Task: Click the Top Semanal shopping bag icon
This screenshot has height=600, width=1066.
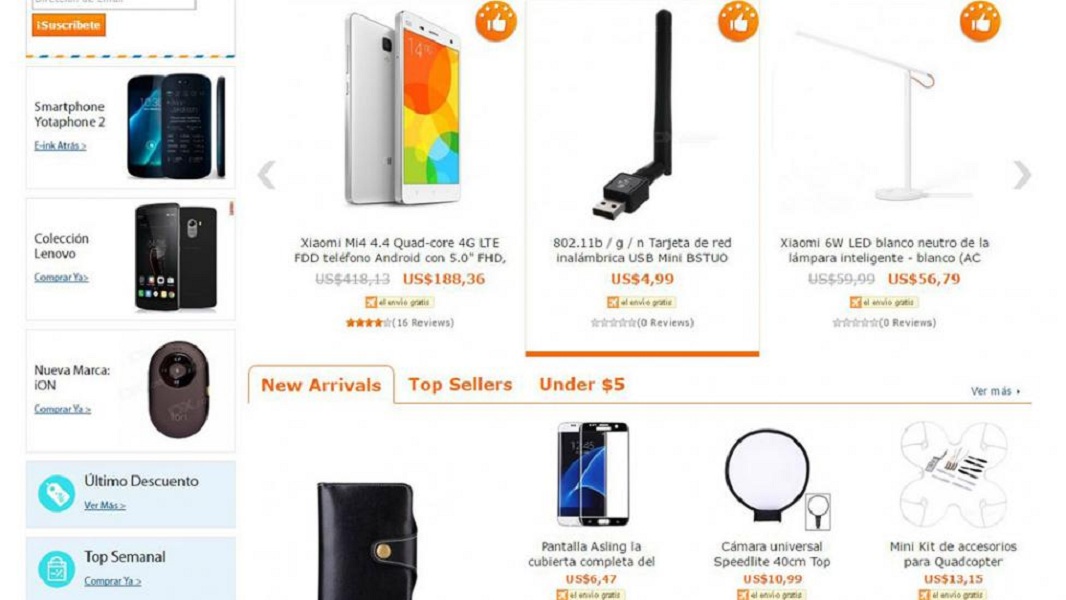Action: point(56,569)
